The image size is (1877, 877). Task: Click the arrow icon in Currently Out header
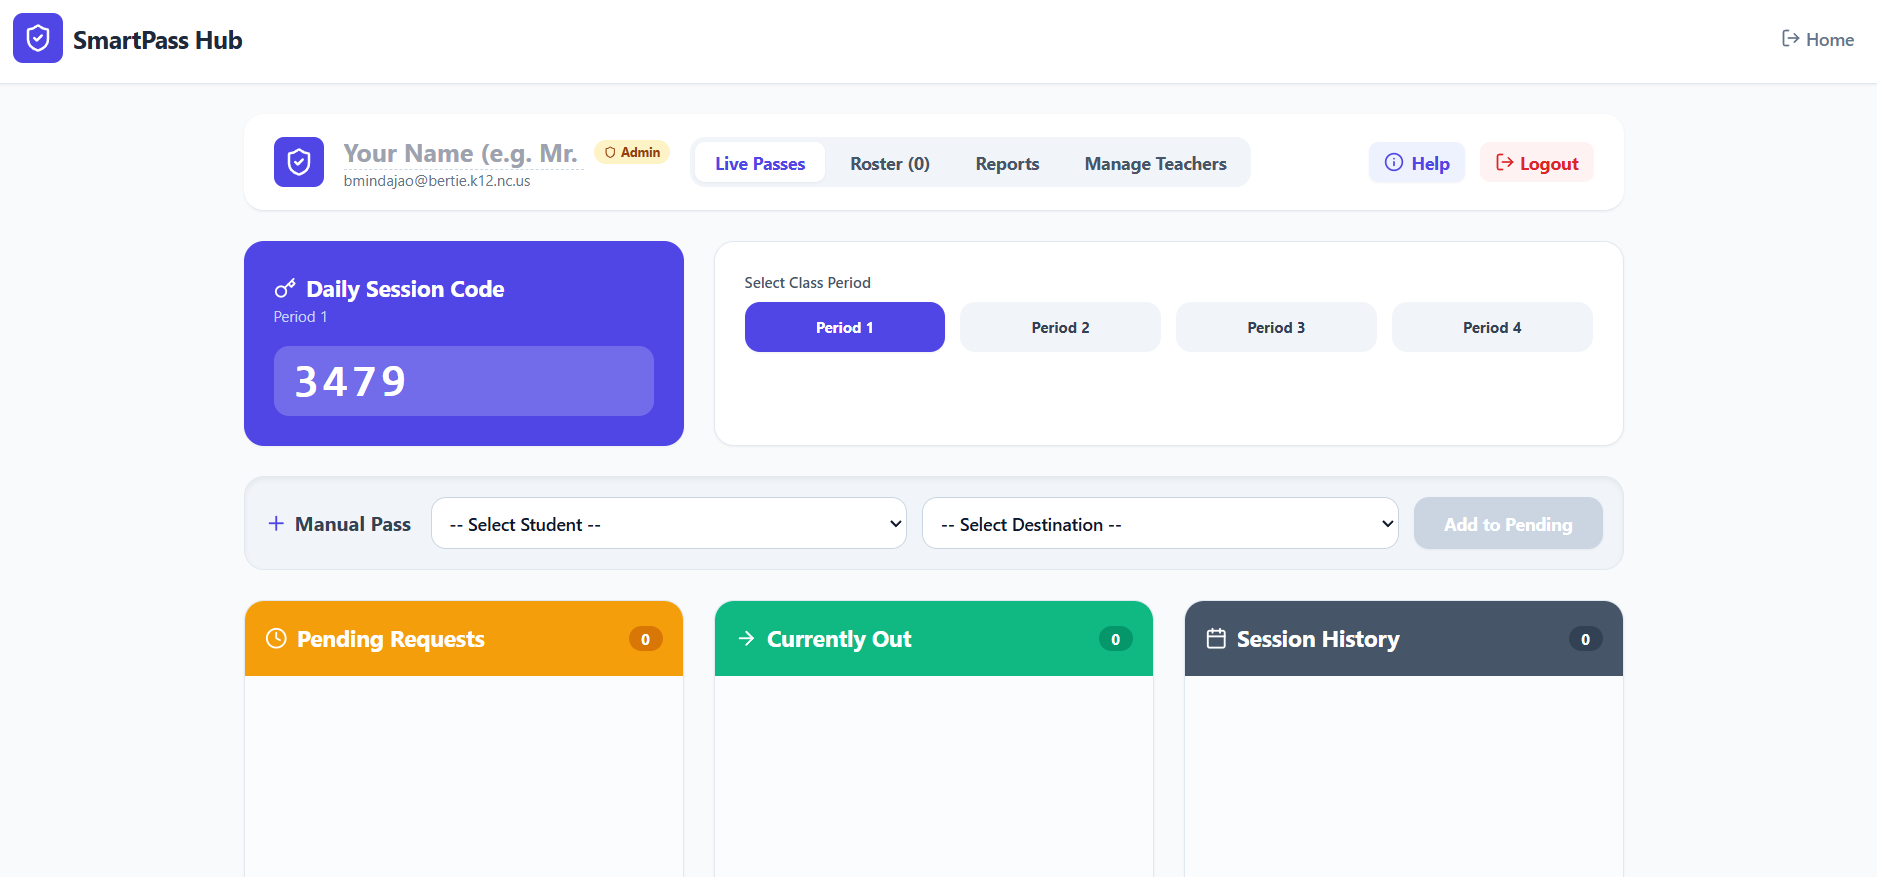point(746,638)
